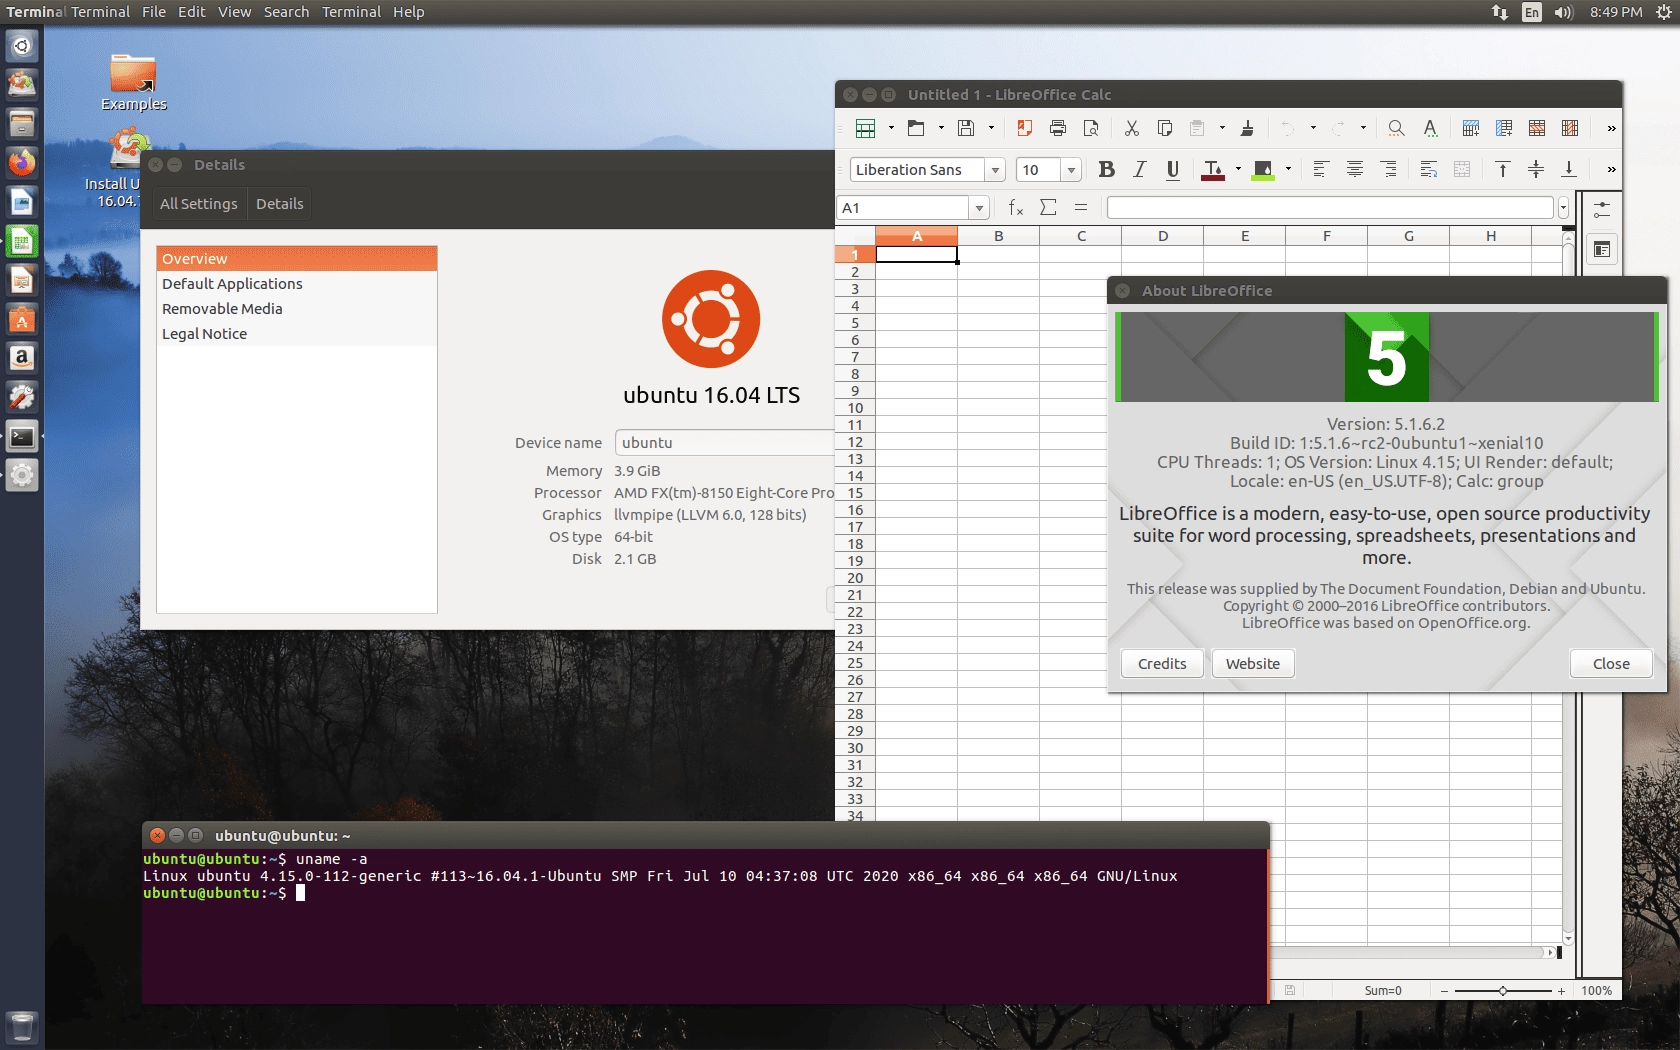The image size is (1680, 1050).
Task: Open the Edit menu in top bar
Action: tap(192, 12)
